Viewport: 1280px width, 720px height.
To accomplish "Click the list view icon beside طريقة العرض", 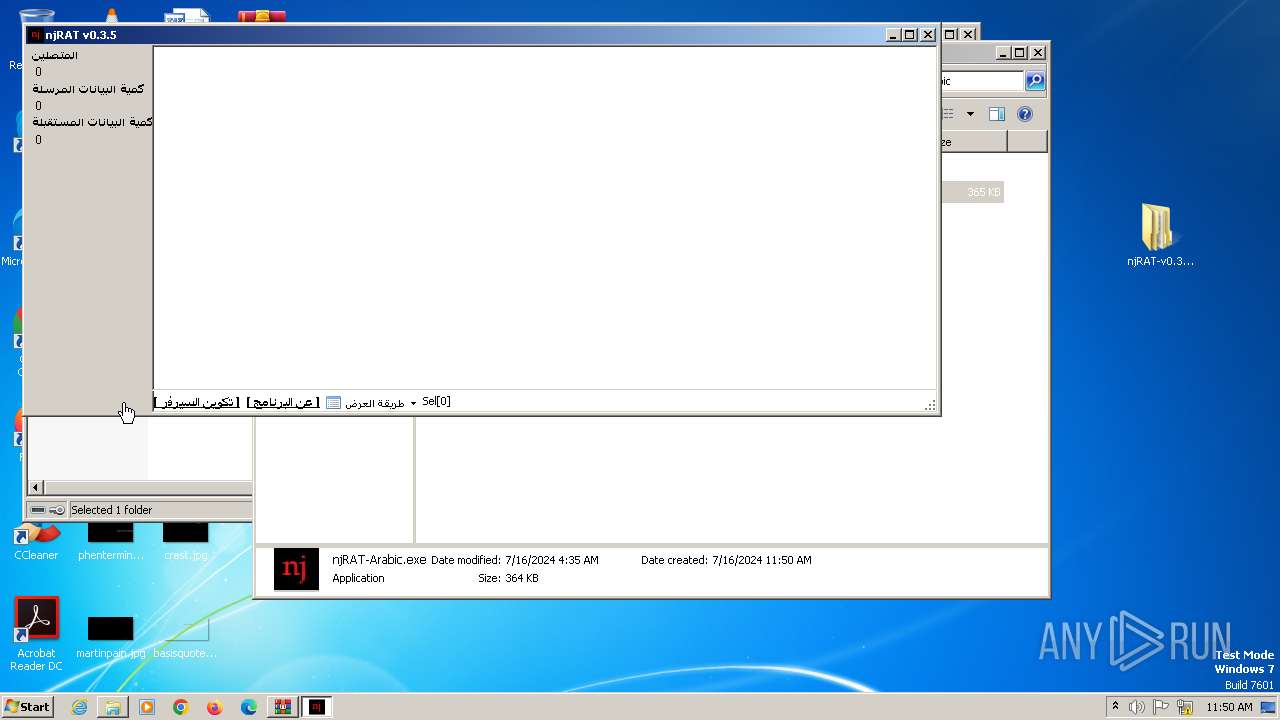I will tap(334, 402).
